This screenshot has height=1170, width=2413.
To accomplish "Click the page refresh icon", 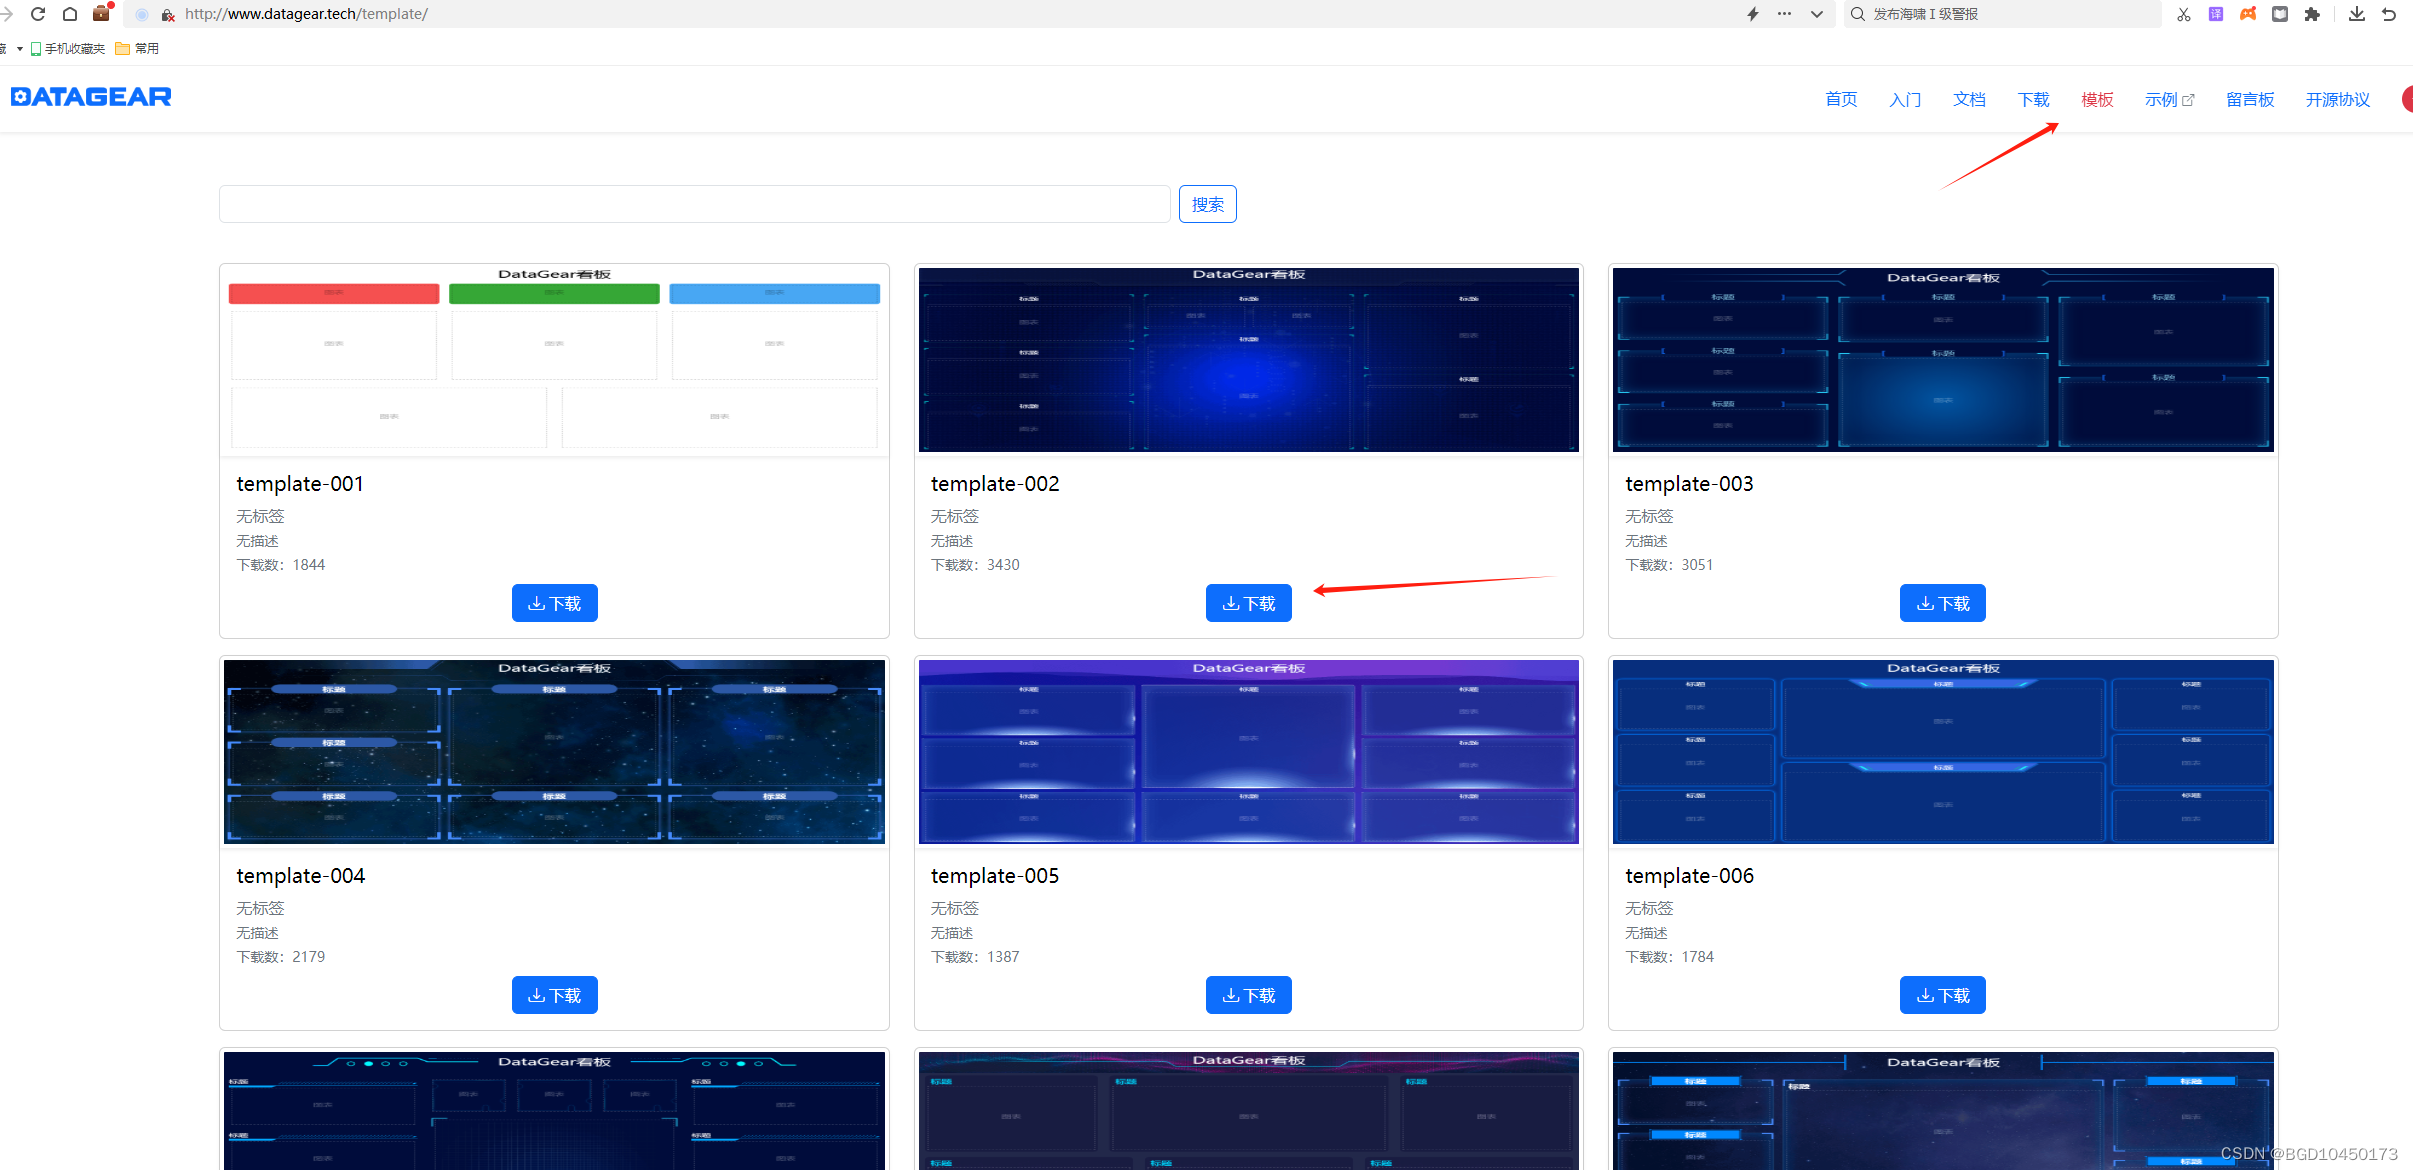I will (38, 14).
